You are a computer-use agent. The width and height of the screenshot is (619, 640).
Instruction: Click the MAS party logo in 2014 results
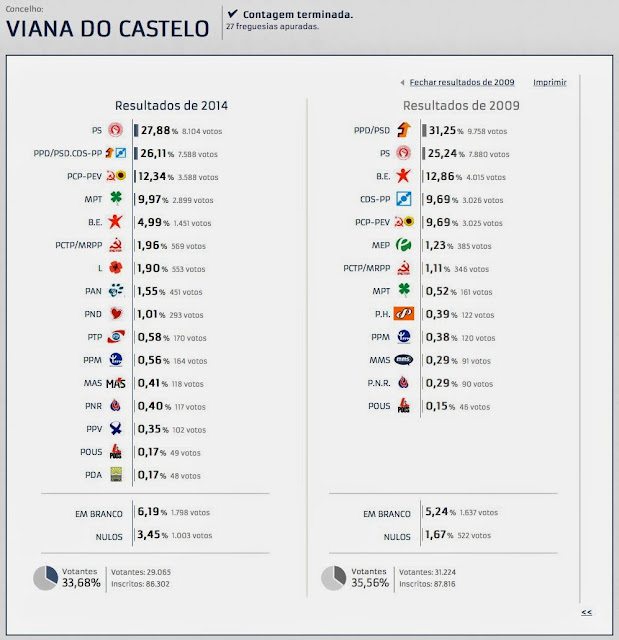pyautogui.click(x=115, y=383)
